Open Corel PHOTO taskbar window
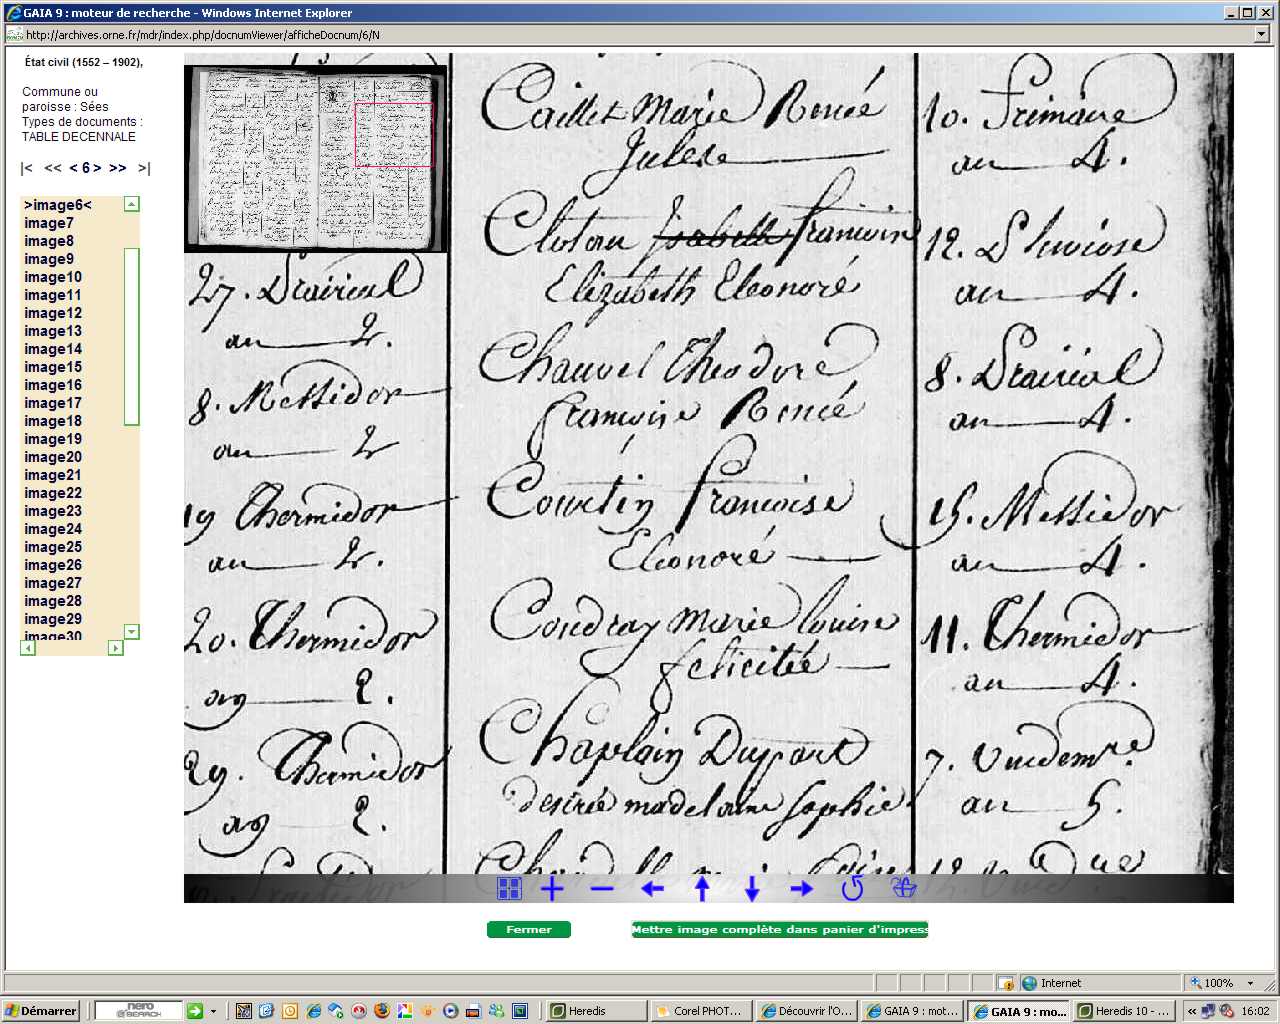This screenshot has width=1280, height=1024. pos(699,1011)
